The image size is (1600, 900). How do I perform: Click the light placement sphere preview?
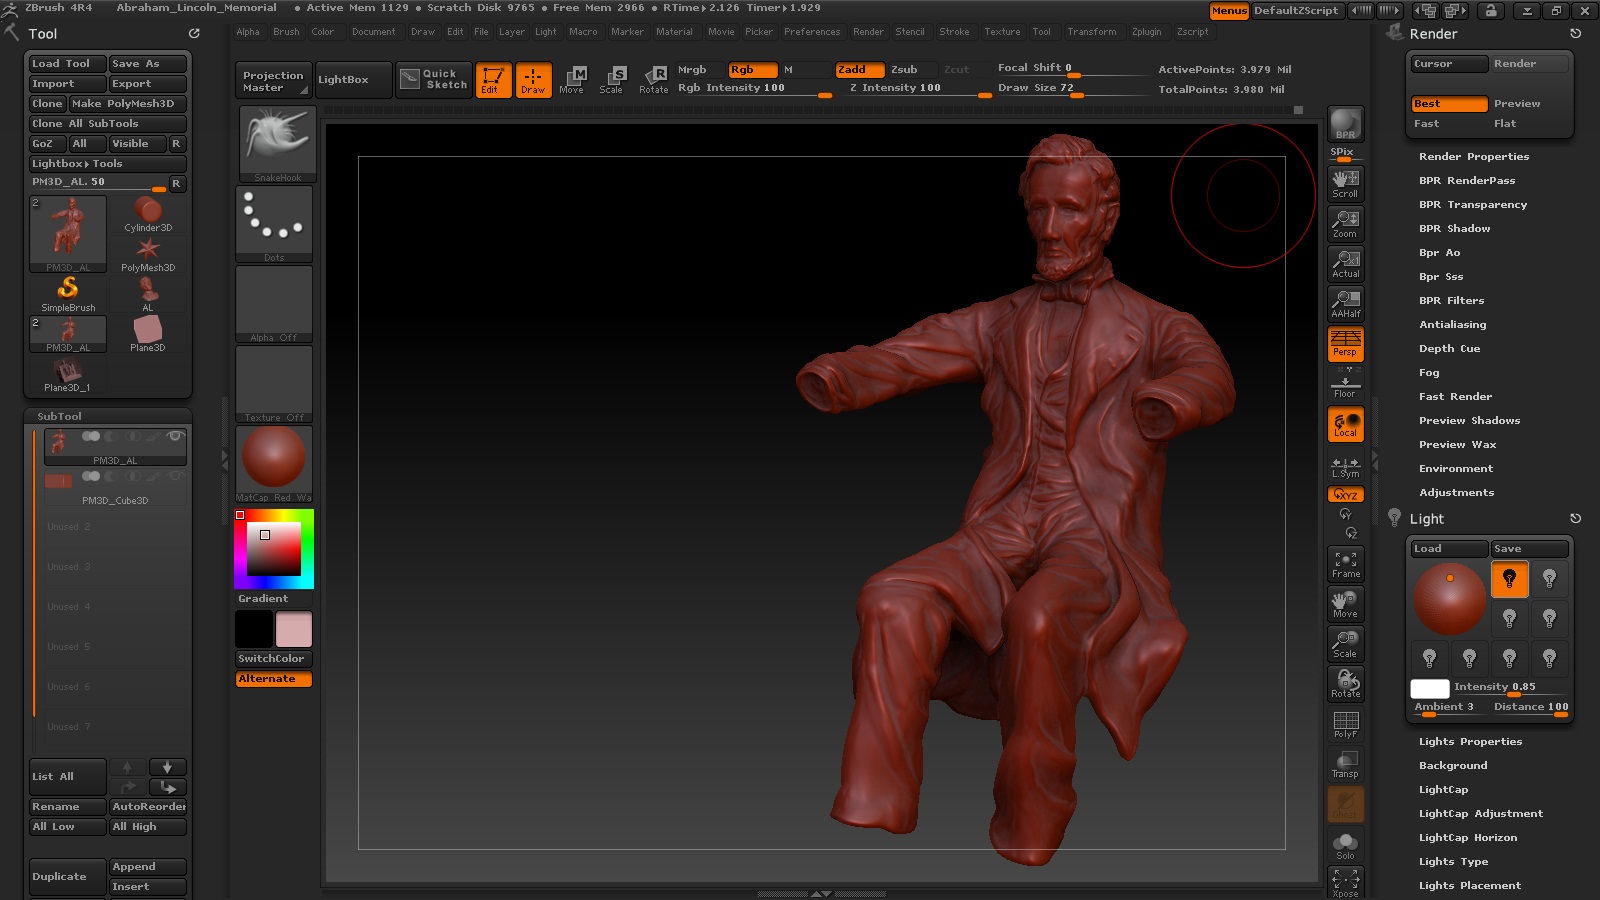(x=1449, y=598)
